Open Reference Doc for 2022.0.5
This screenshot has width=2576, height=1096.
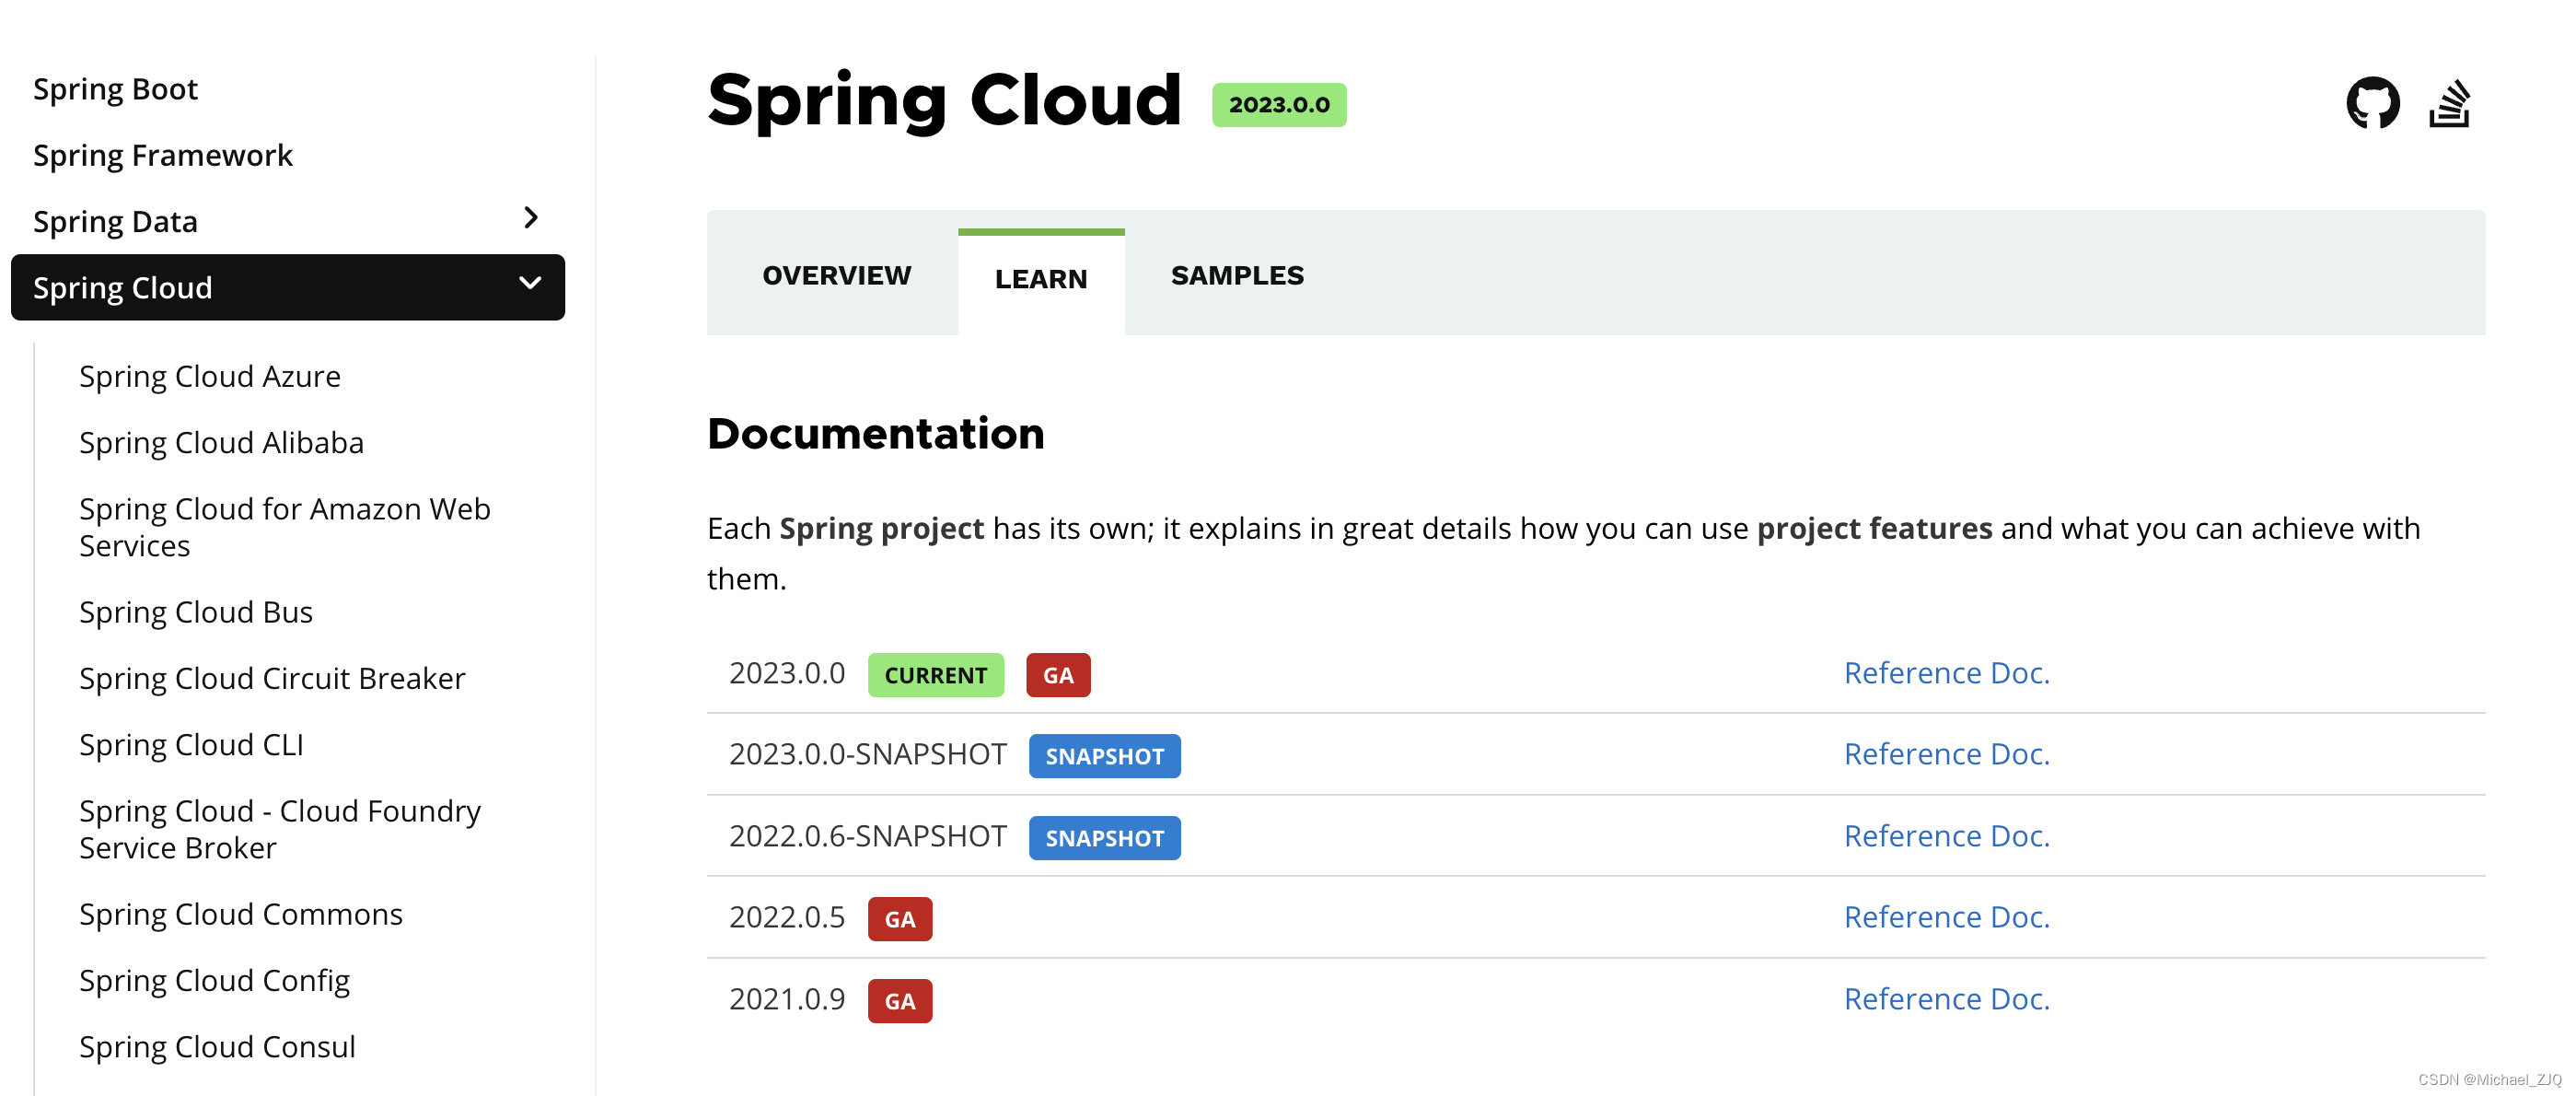(x=1946, y=917)
